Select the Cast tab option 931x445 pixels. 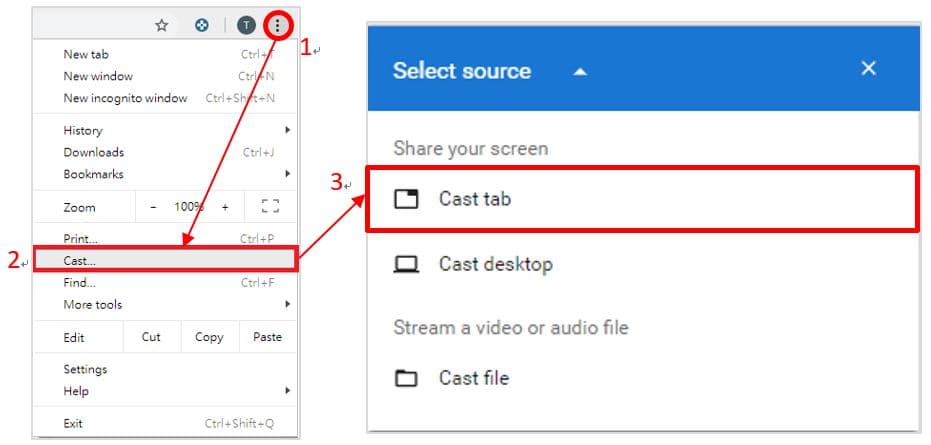(642, 198)
